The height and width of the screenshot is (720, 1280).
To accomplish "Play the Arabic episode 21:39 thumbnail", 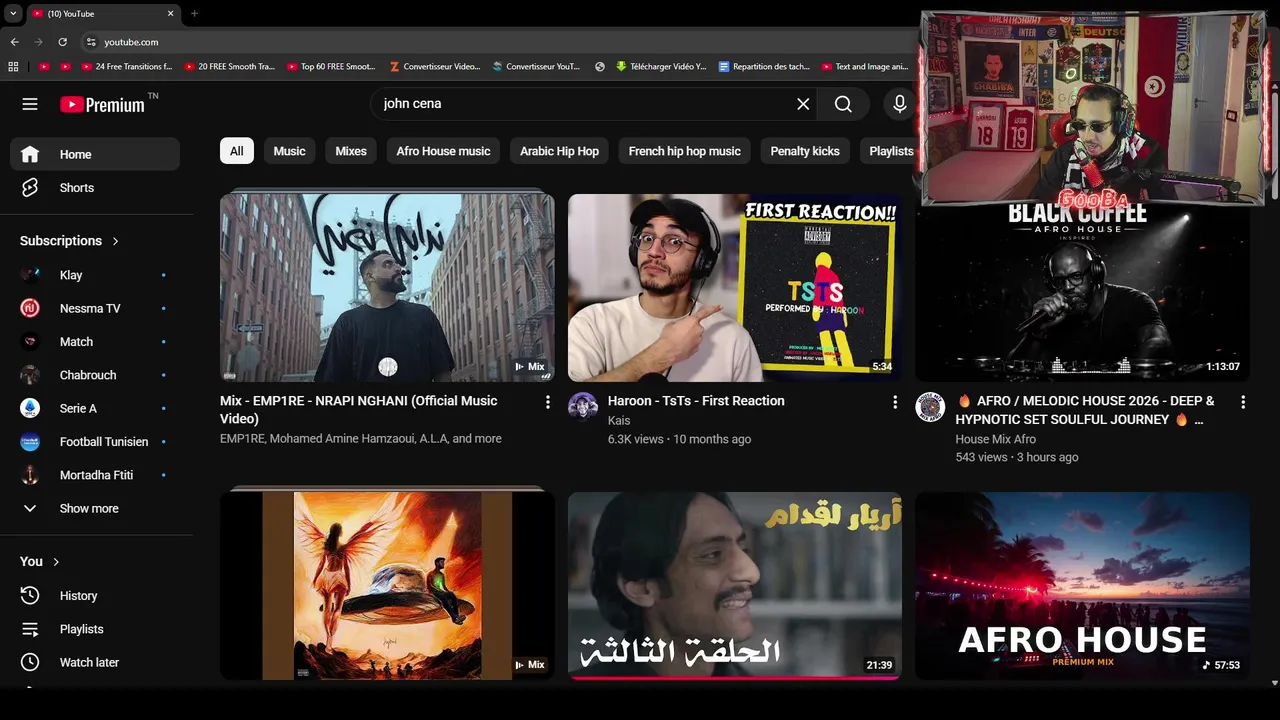I will pyautogui.click(x=735, y=586).
